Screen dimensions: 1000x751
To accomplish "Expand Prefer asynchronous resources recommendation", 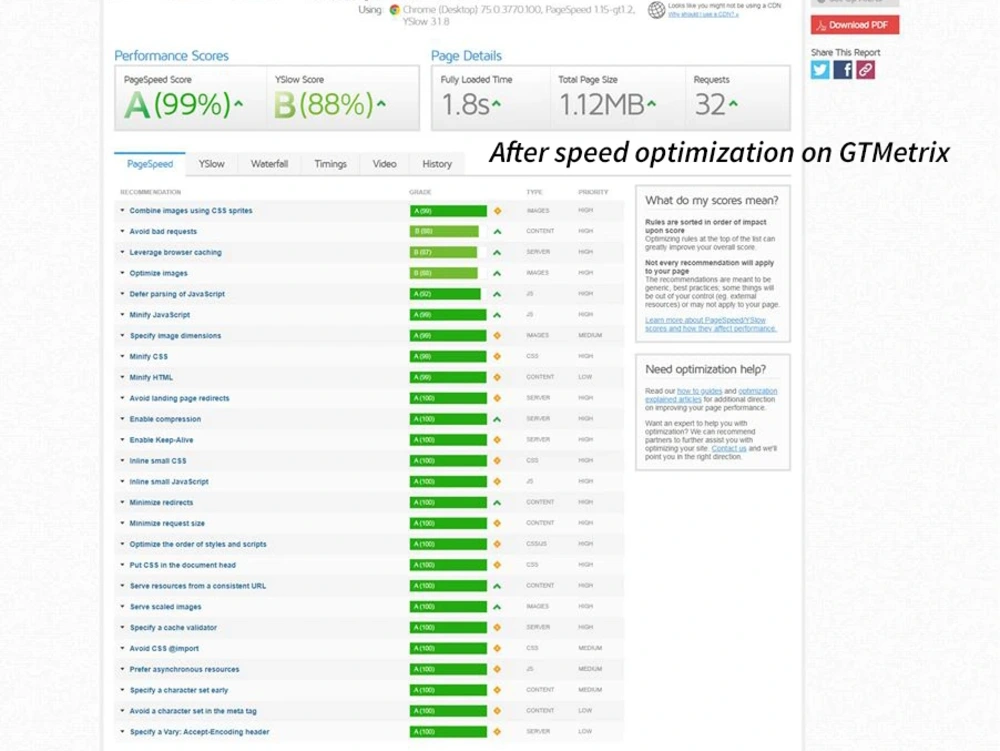I will pyautogui.click(x=184, y=669).
